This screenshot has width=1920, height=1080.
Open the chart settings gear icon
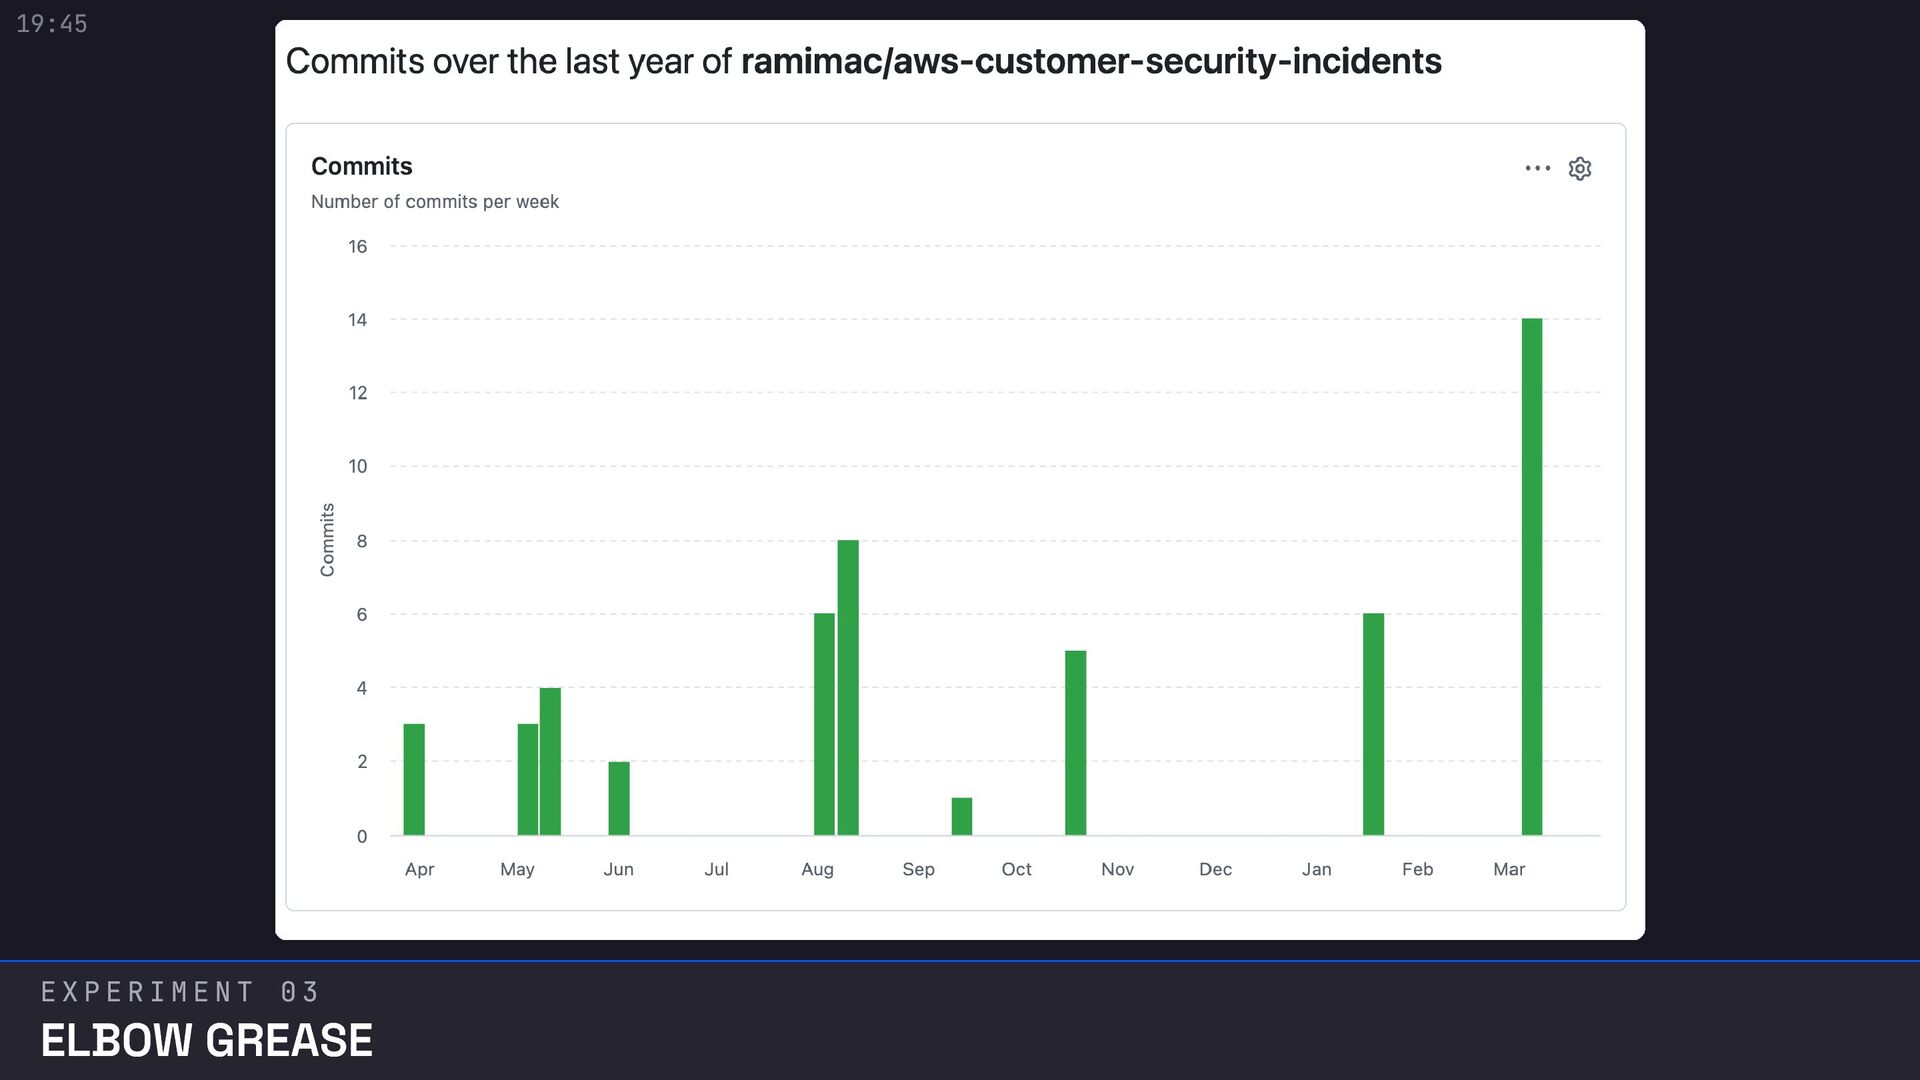(x=1579, y=168)
